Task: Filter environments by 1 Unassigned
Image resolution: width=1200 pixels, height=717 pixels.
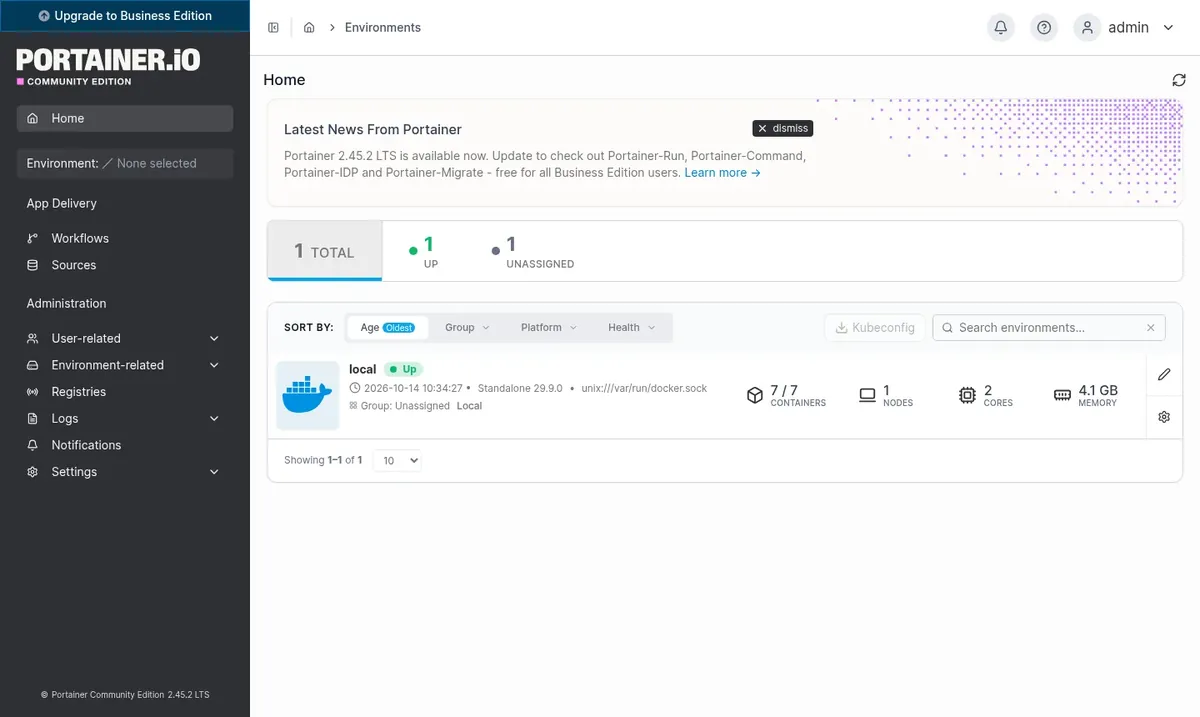Action: tap(533, 251)
